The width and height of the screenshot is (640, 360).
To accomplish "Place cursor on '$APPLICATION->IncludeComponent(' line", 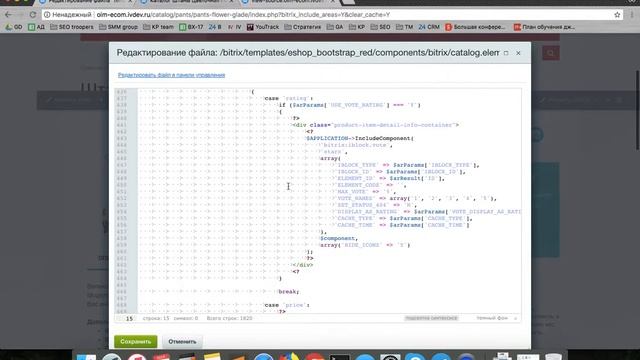I will [360, 138].
